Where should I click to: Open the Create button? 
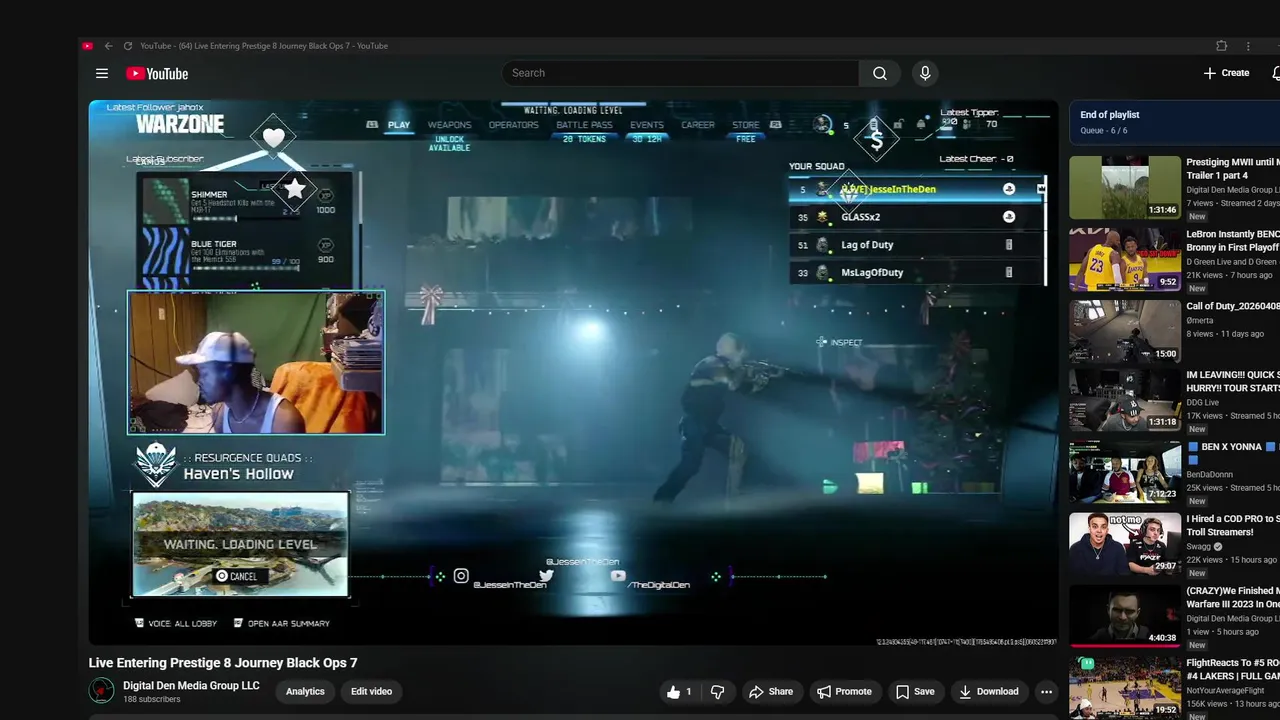(1226, 73)
